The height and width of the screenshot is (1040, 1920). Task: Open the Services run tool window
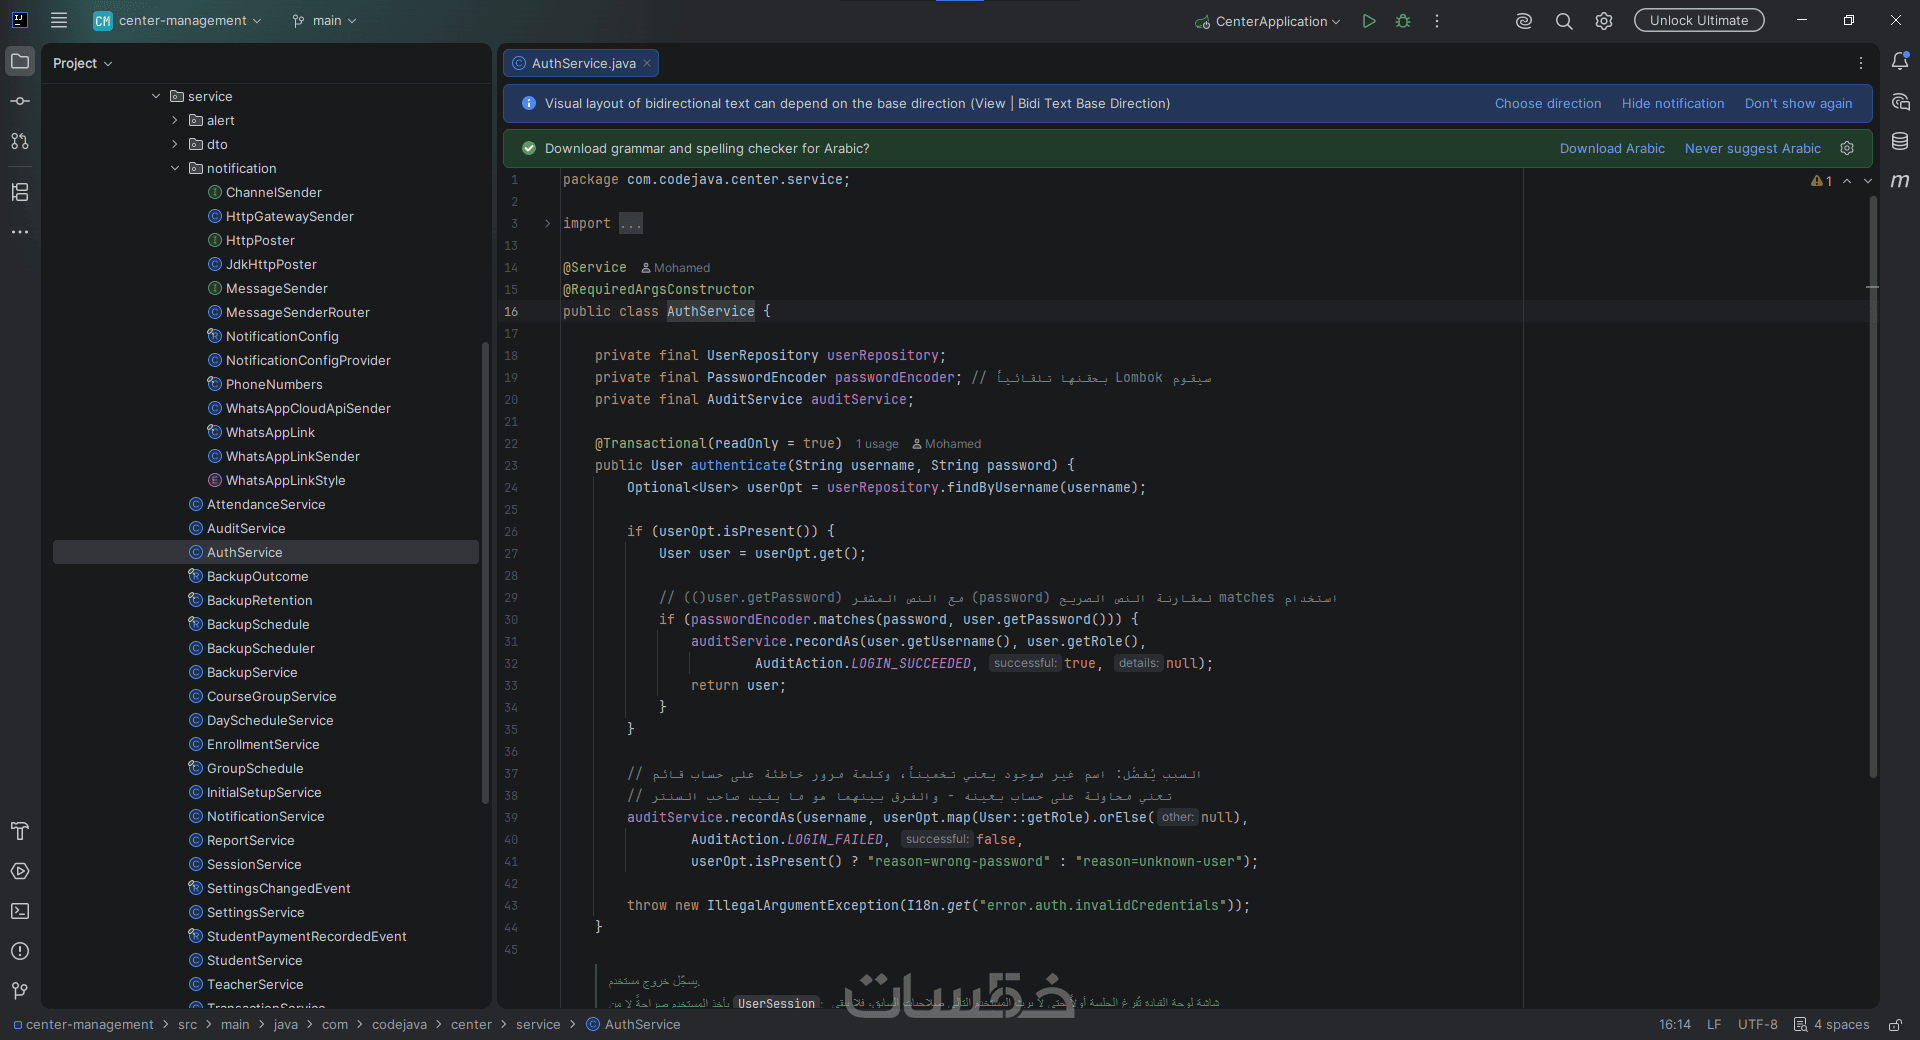[x=20, y=871]
